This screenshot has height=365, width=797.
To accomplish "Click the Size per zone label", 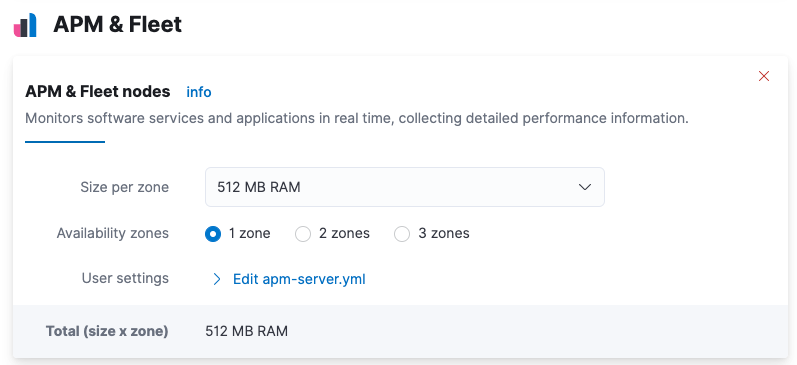I will (x=125, y=187).
